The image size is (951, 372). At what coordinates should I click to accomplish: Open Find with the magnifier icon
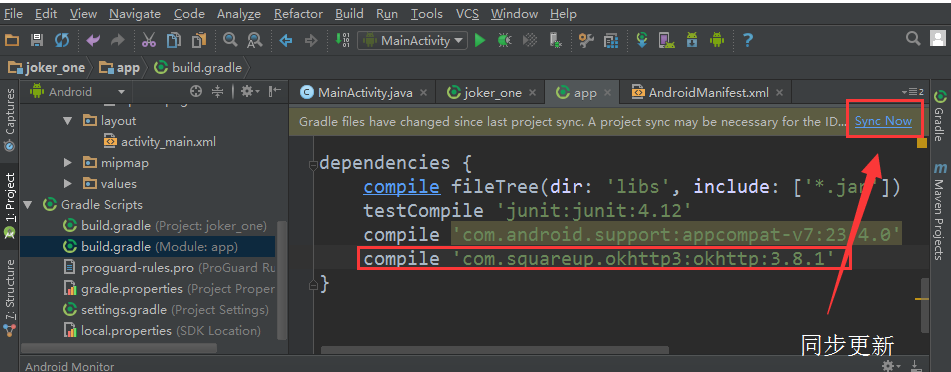coord(230,40)
